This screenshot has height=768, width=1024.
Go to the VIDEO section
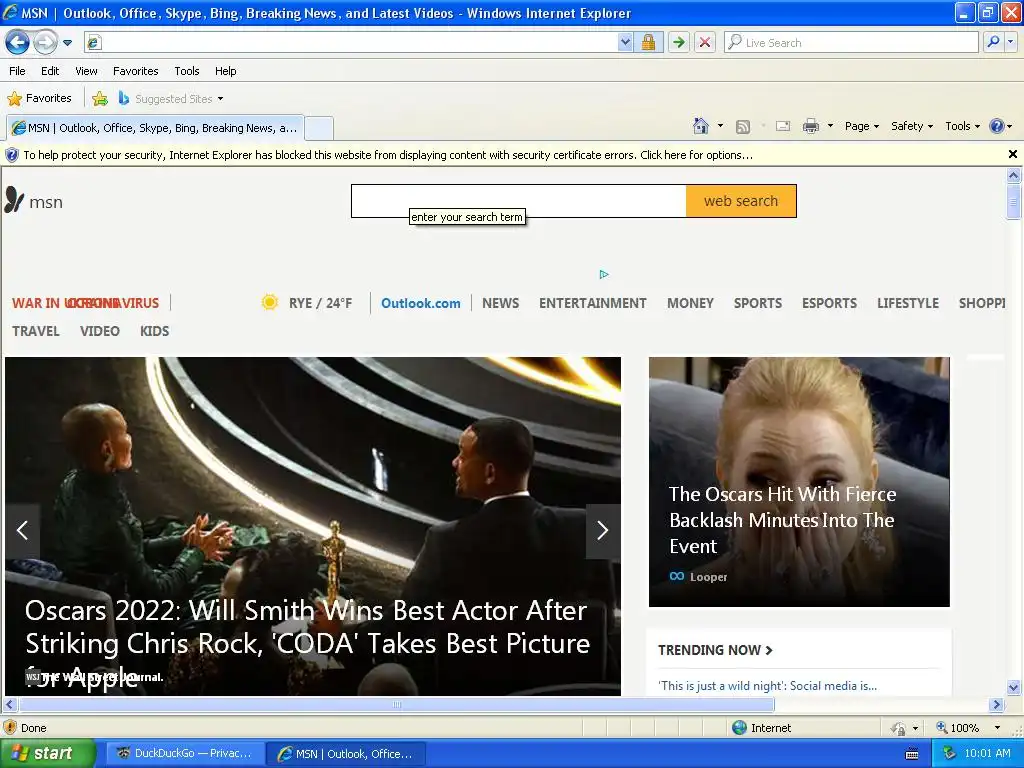tap(99, 331)
